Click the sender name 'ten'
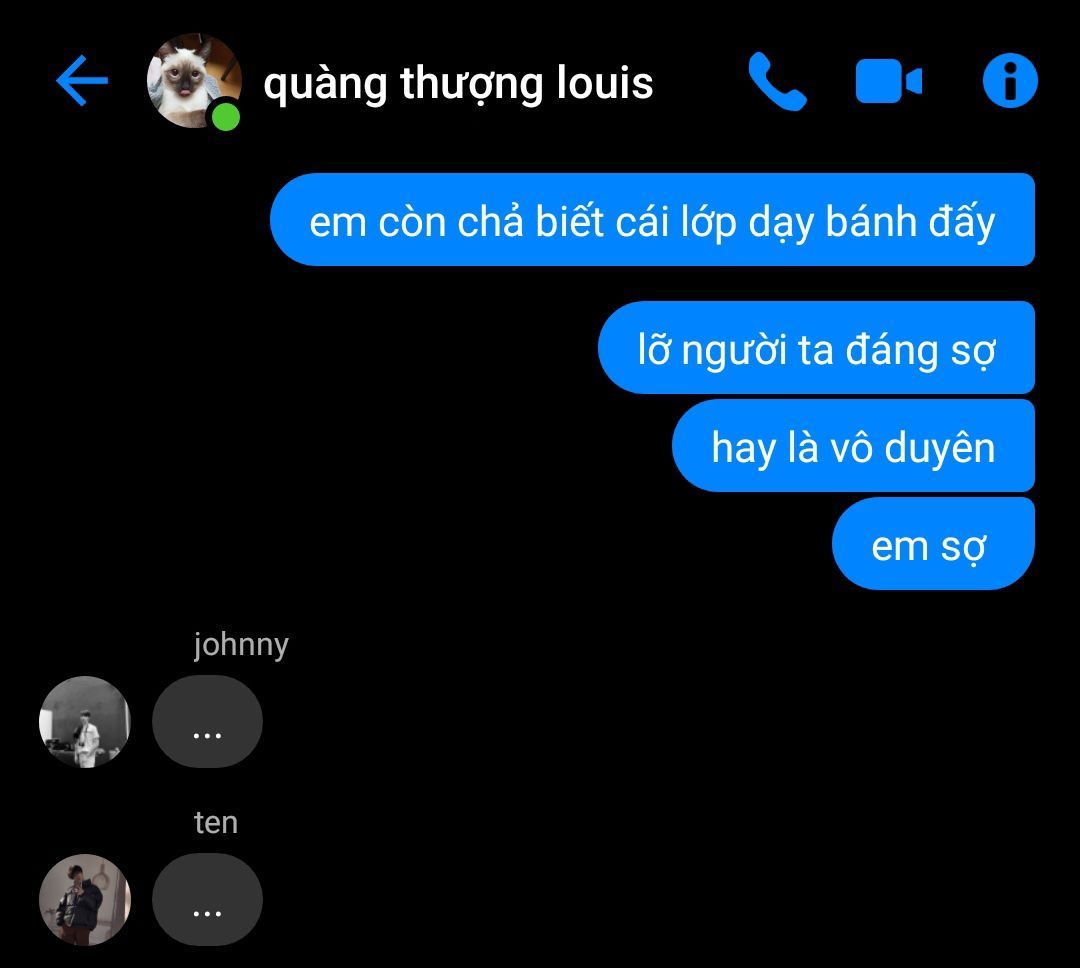 pyautogui.click(x=216, y=823)
